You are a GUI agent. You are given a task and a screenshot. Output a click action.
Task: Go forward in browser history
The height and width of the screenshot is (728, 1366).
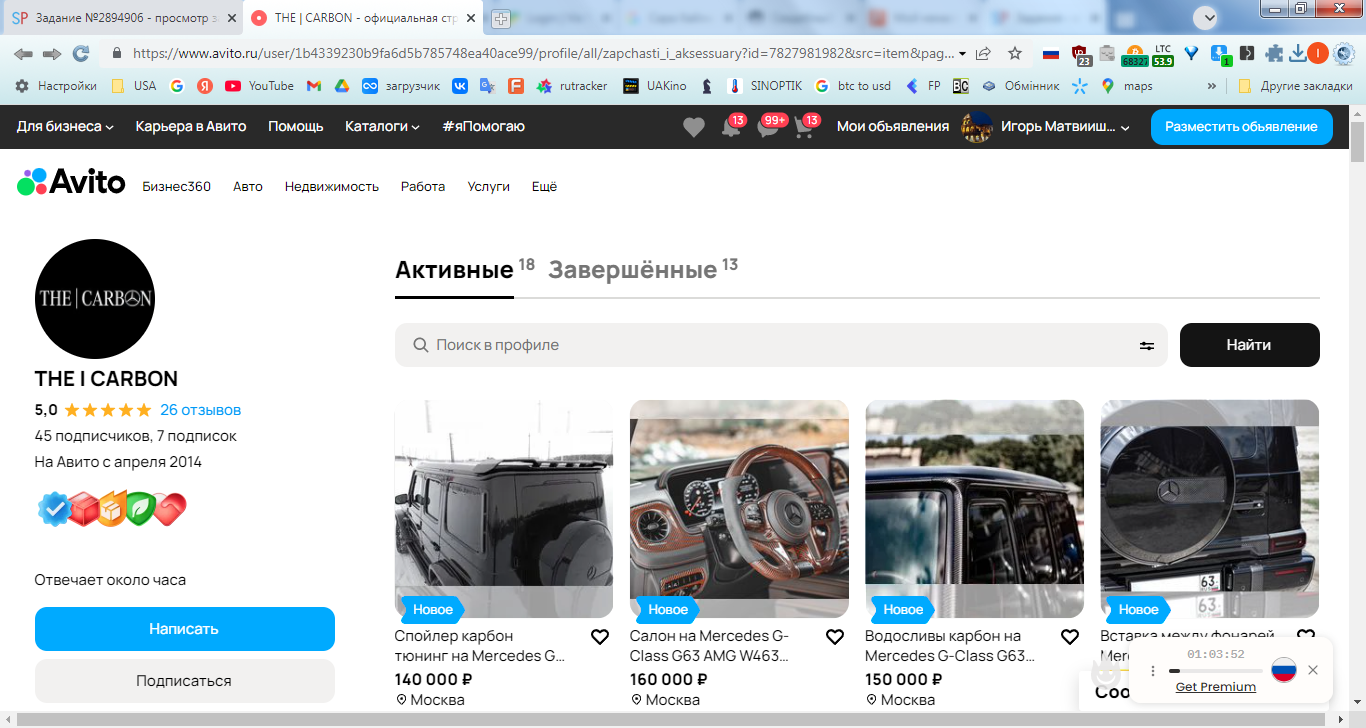[x=52, y=53]
